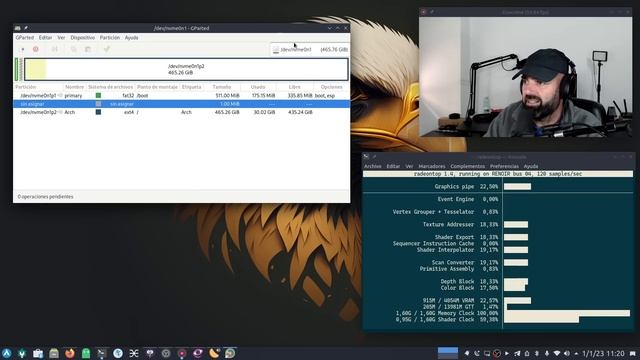Click the New partition icon in GParted toolbar
640x360 pixels.
point(22,49)
